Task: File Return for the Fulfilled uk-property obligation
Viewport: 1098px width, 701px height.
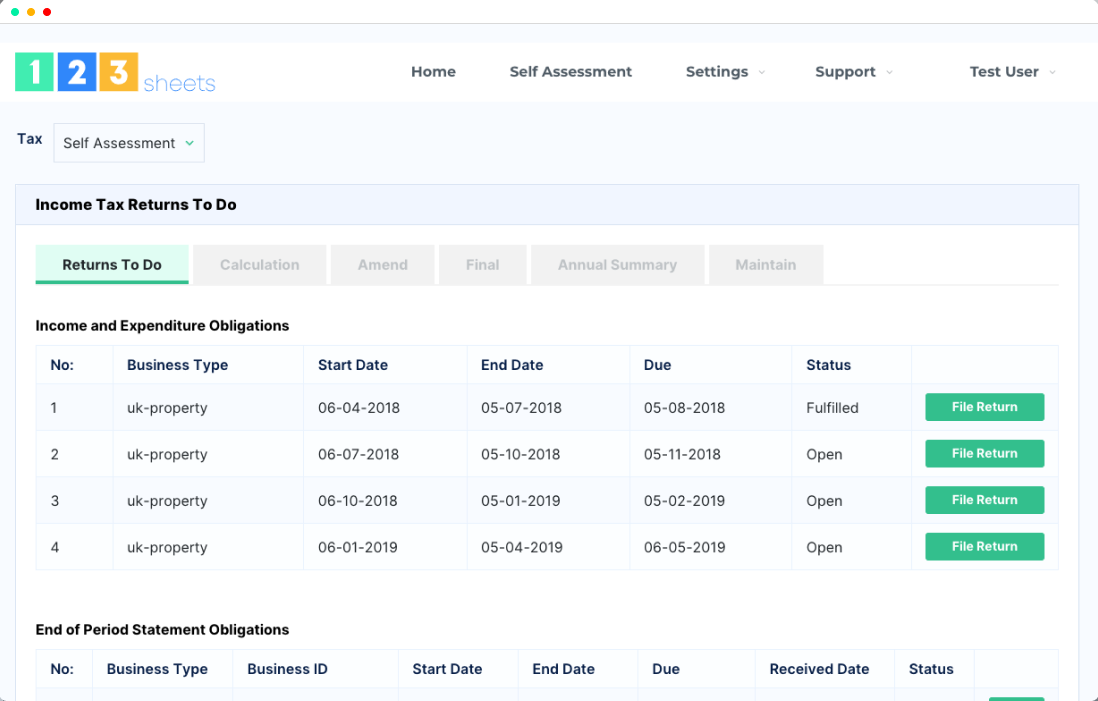Action: (x=984, y=407)
